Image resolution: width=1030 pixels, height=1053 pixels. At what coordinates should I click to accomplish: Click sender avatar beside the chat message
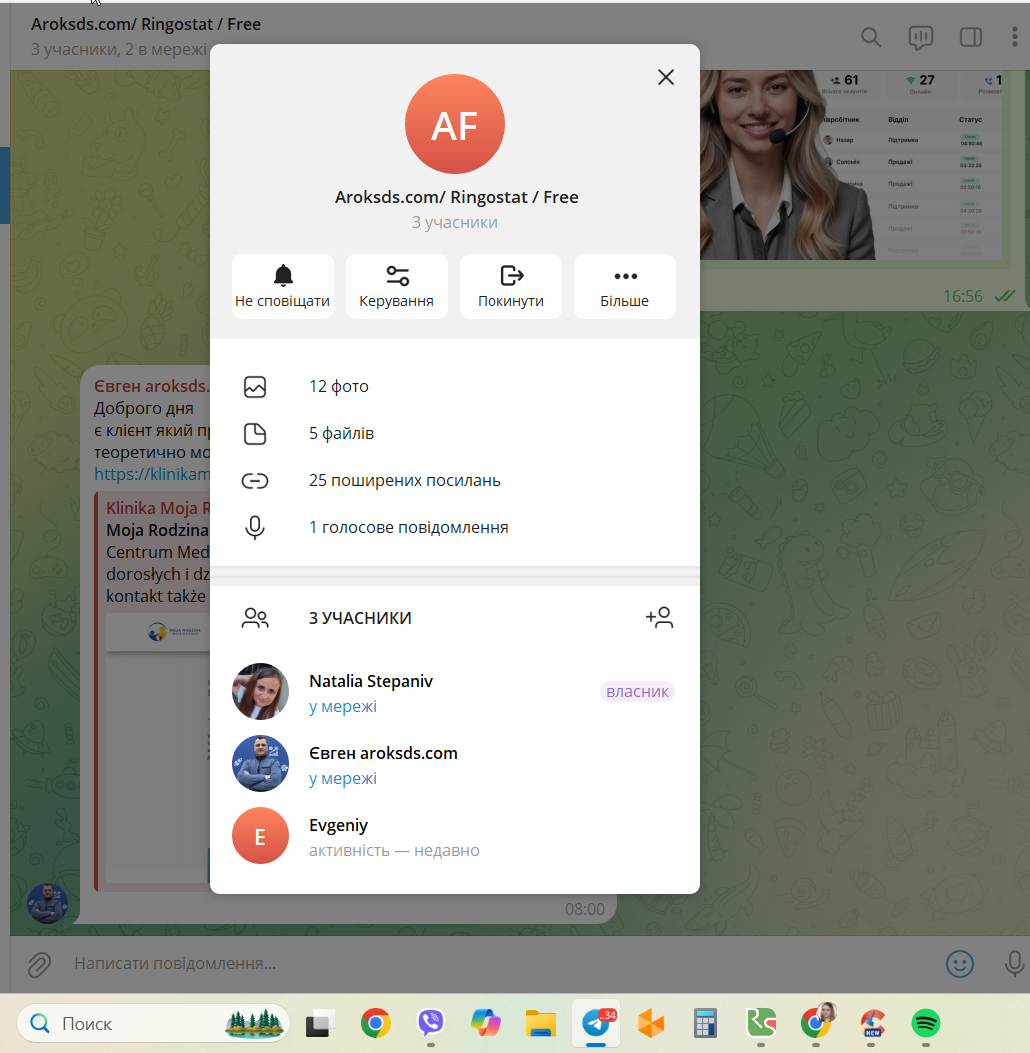pyautogui.click(x=47, y=903)
